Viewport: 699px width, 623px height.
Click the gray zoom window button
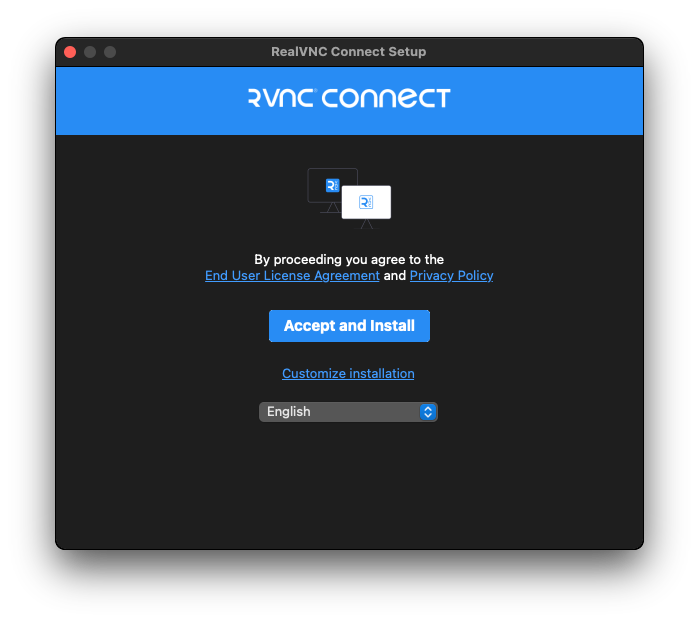[110, 52]
